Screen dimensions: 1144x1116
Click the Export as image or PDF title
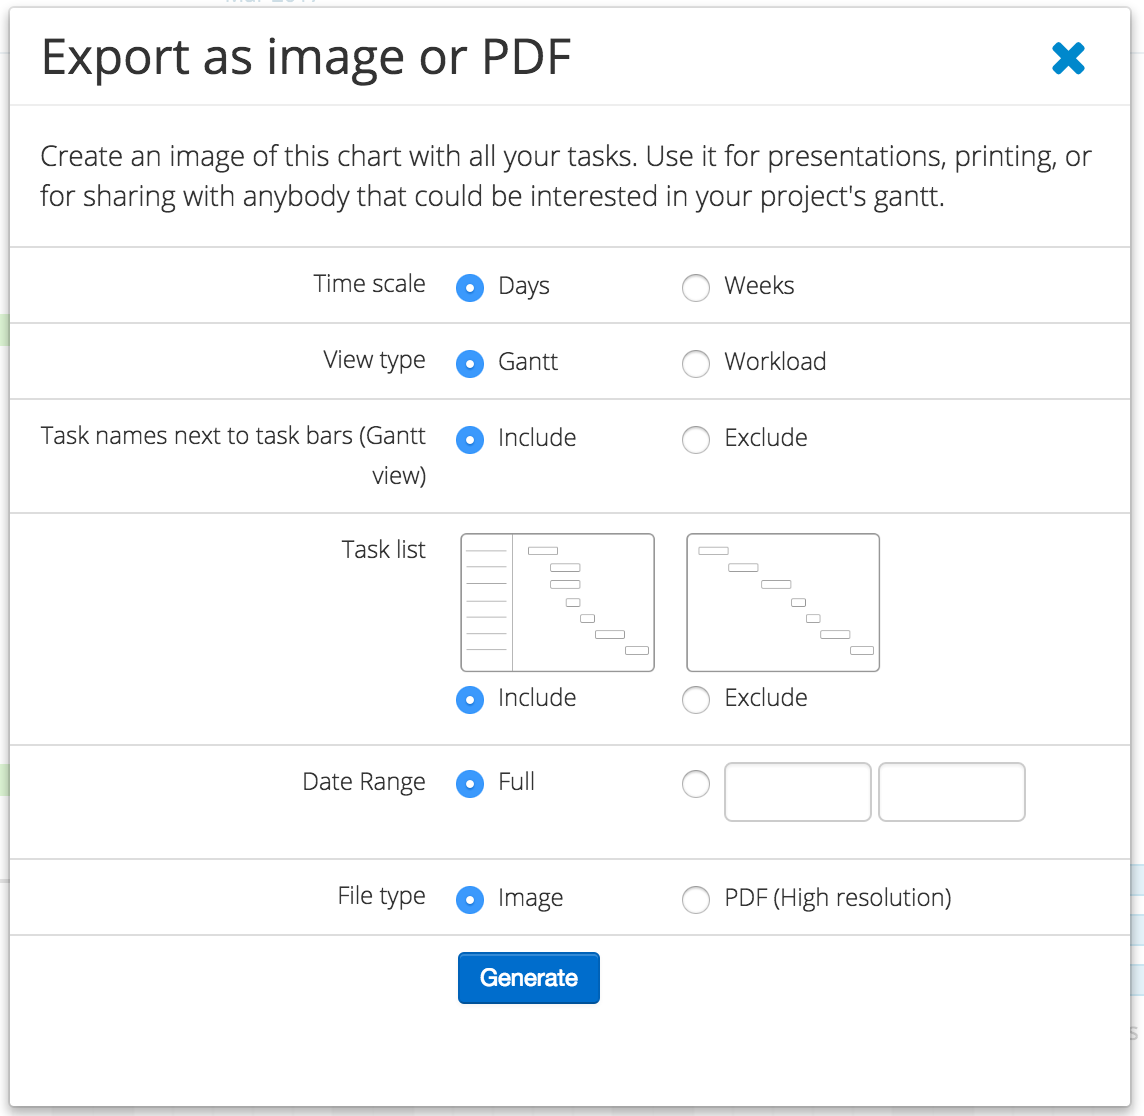click(x=306, y=58)
